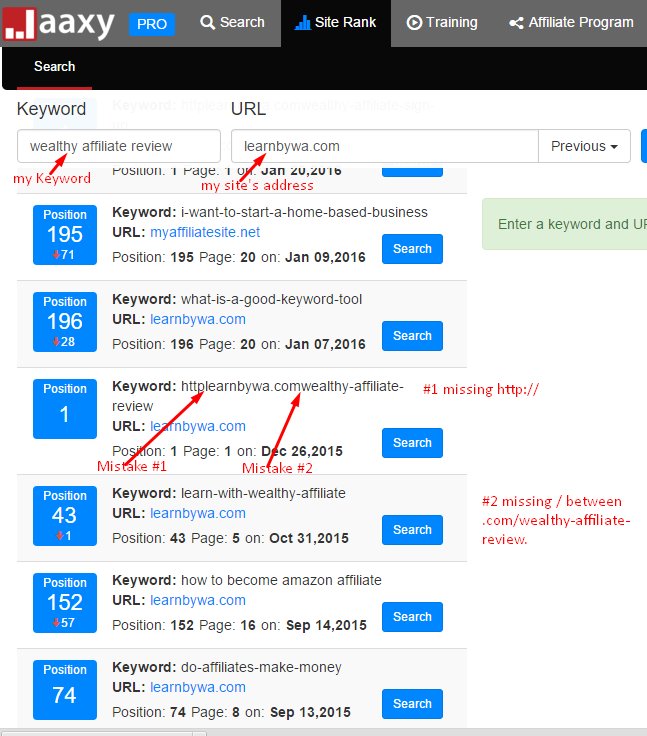Click the Position 196 badge

65,322
